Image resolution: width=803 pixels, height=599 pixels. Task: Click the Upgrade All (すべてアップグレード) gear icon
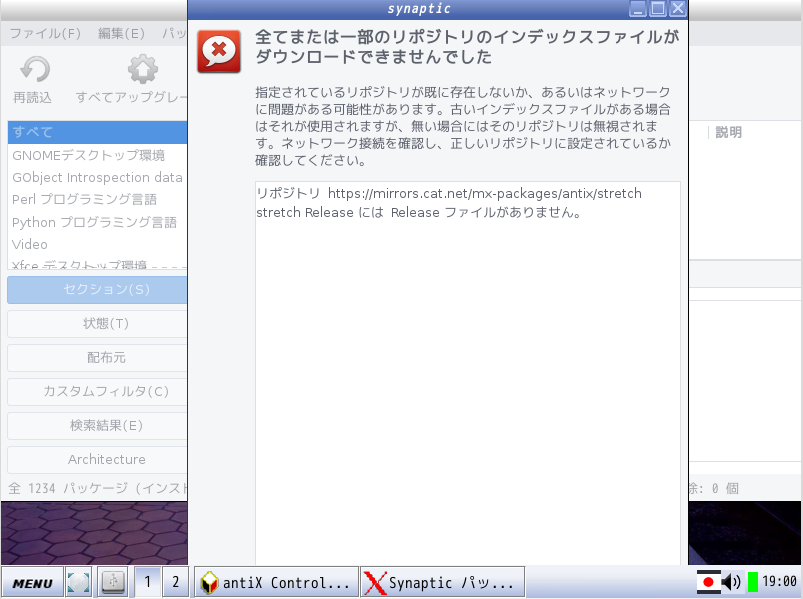click(x=142, y=69)
